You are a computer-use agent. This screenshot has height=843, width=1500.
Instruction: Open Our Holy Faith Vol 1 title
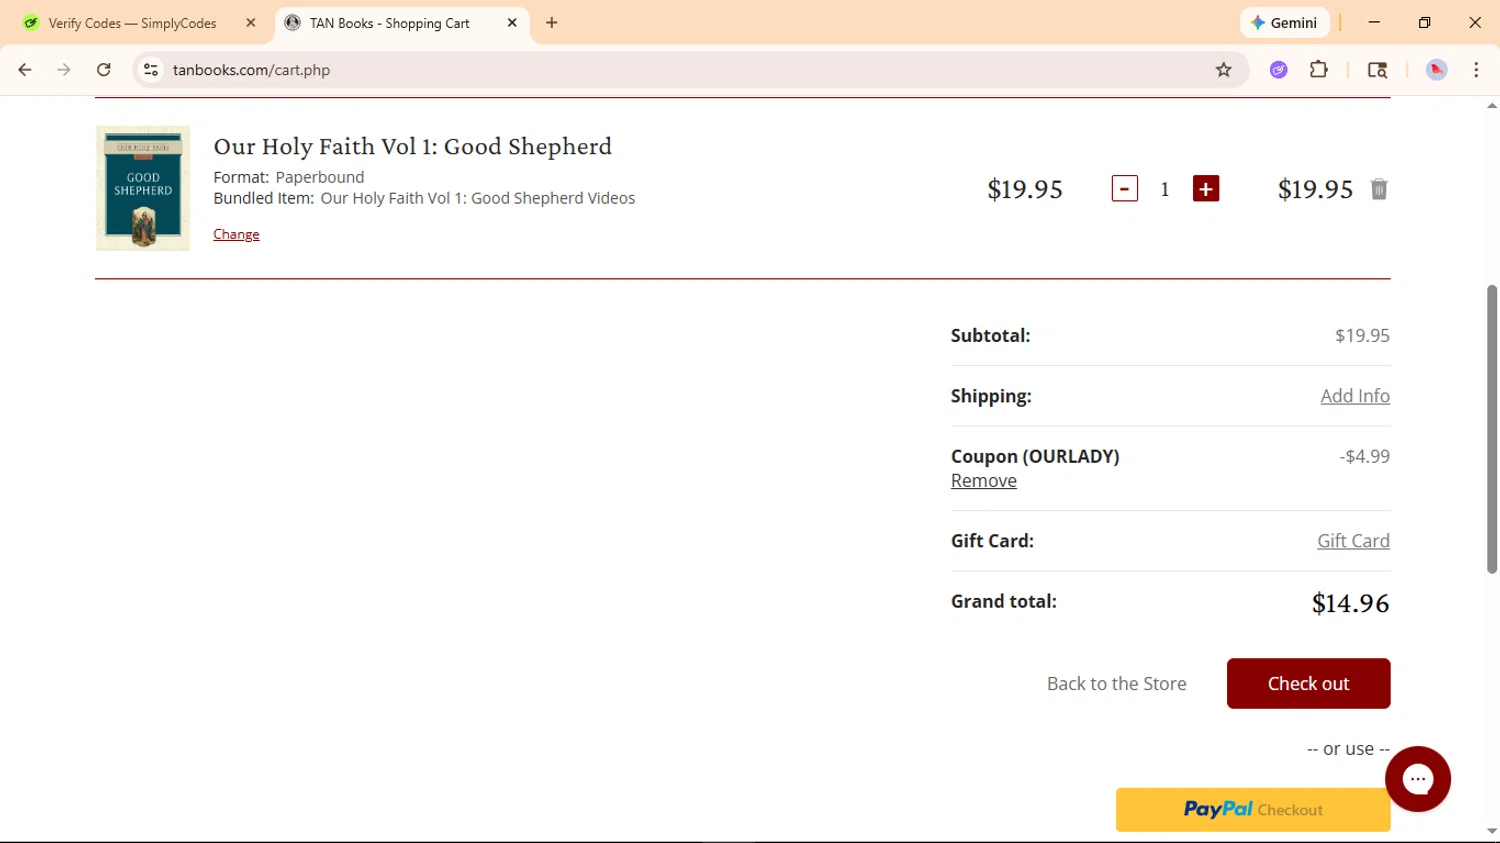tap(412, 146)
